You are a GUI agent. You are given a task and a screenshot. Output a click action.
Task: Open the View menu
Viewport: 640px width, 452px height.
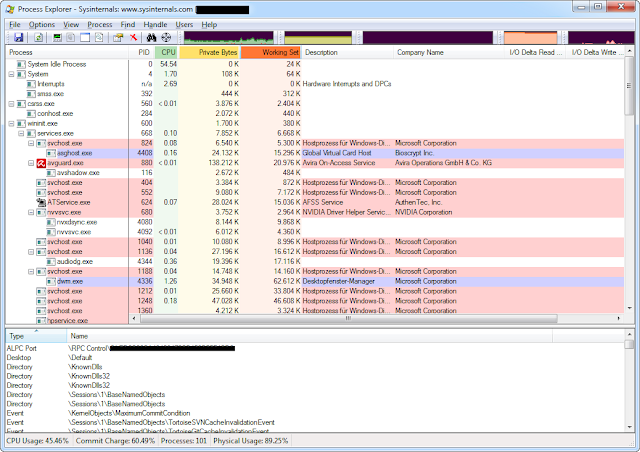pyautogui.click(x=71, y=24)
